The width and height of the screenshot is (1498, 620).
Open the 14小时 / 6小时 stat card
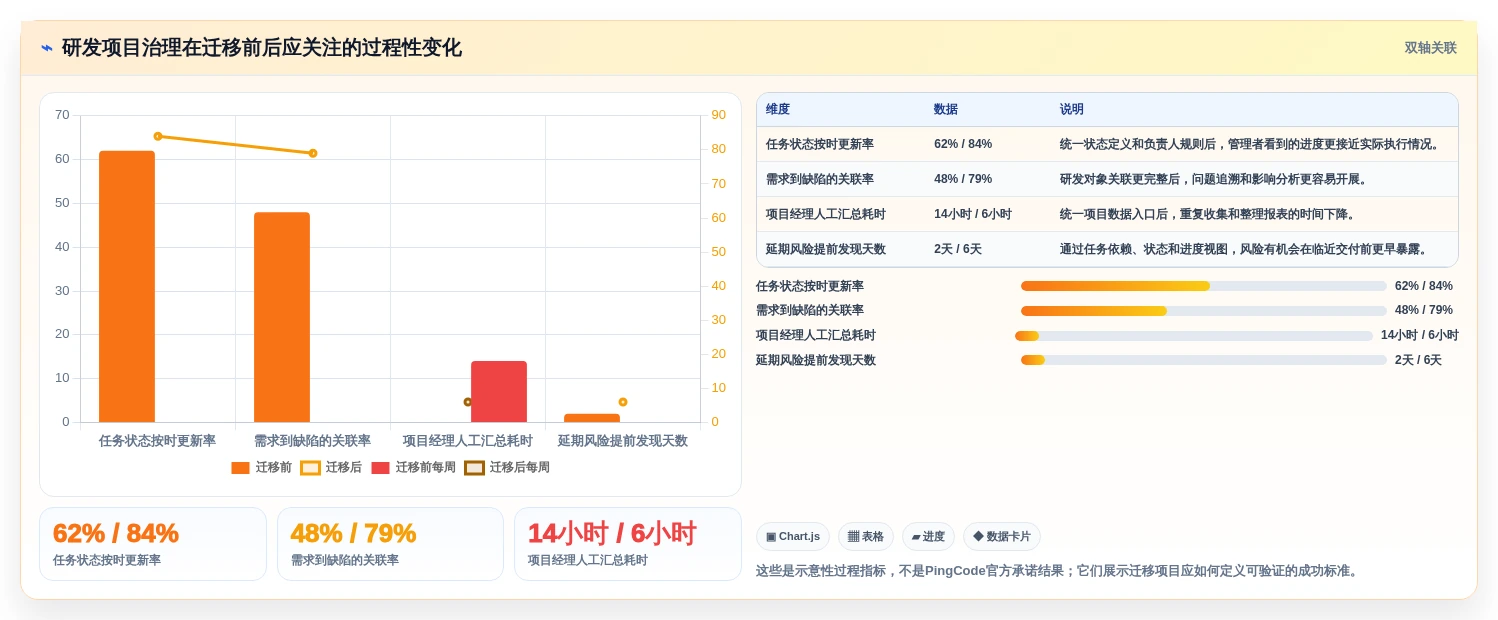tap(628, 544)
